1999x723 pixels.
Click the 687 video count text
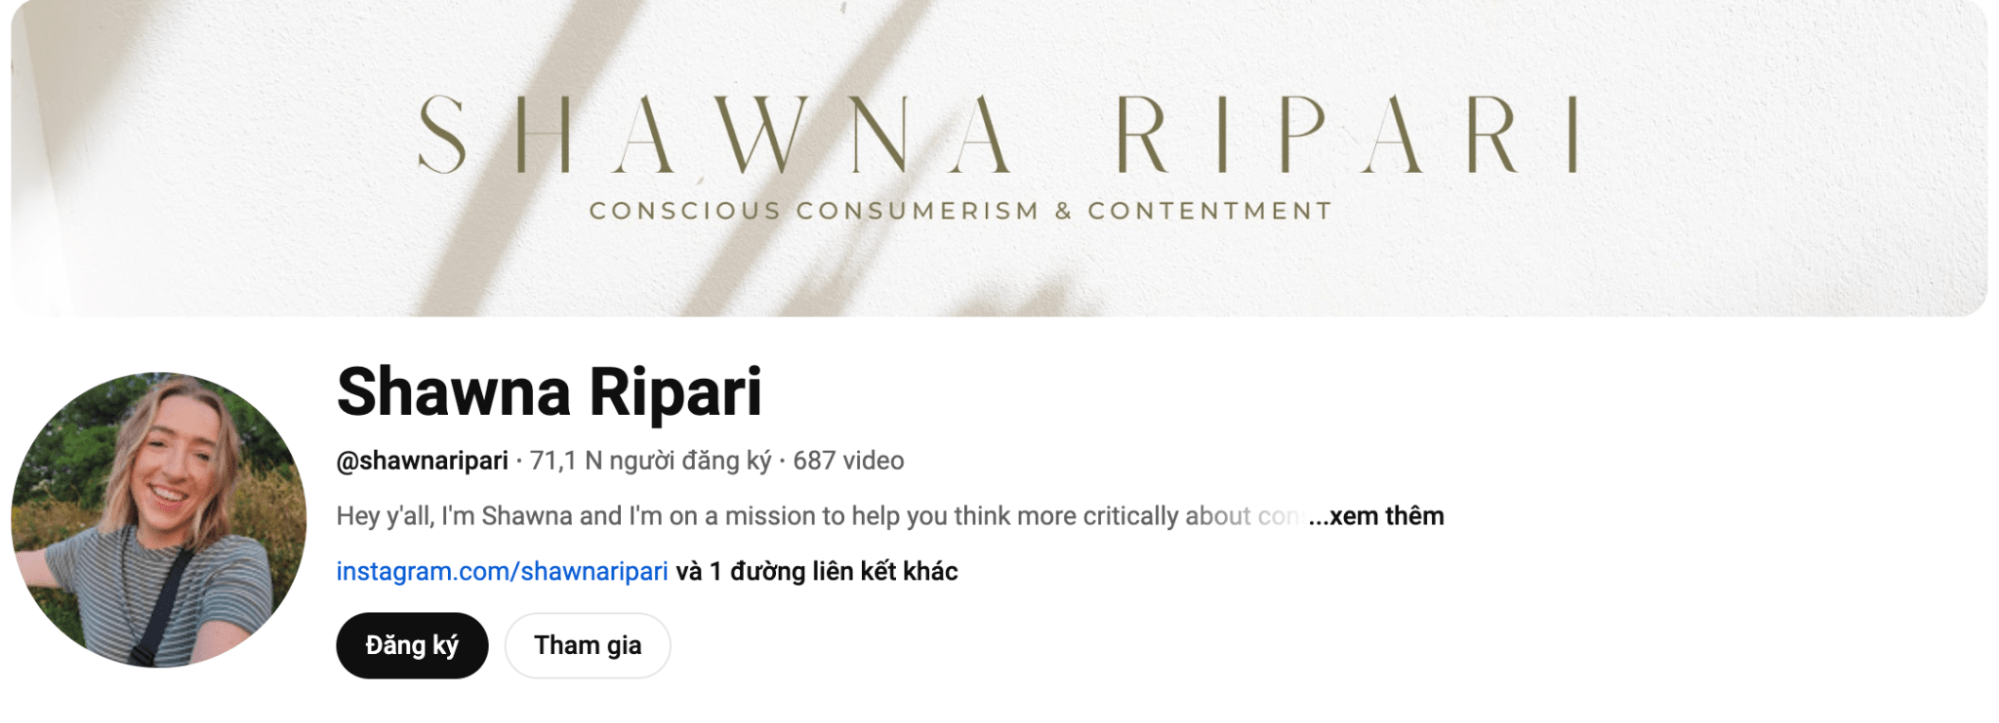pyautogui.click(x=848, y=461)
